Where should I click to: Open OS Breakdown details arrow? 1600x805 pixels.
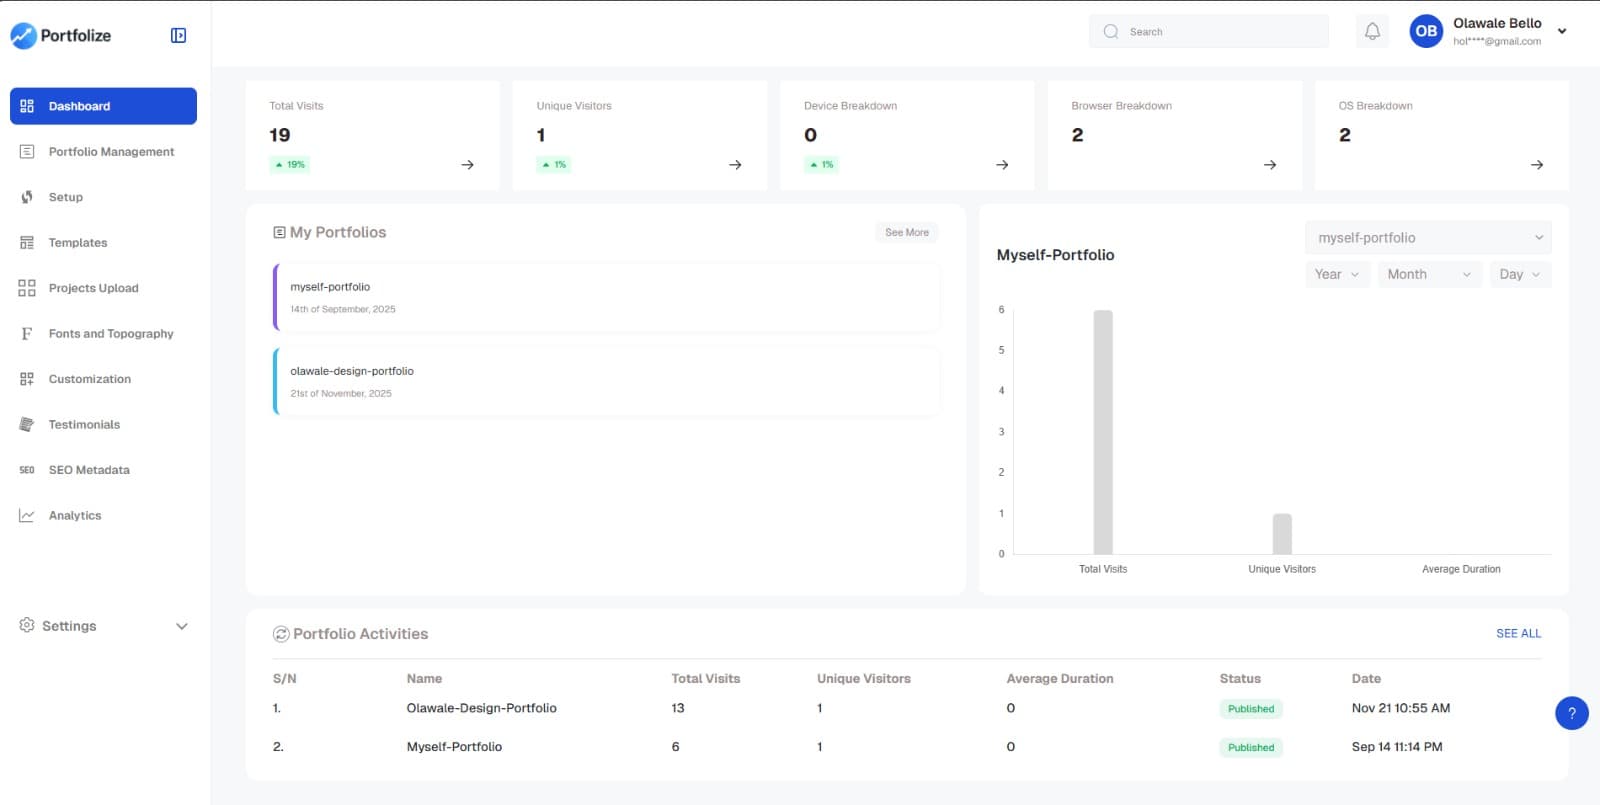(1537, 165)
